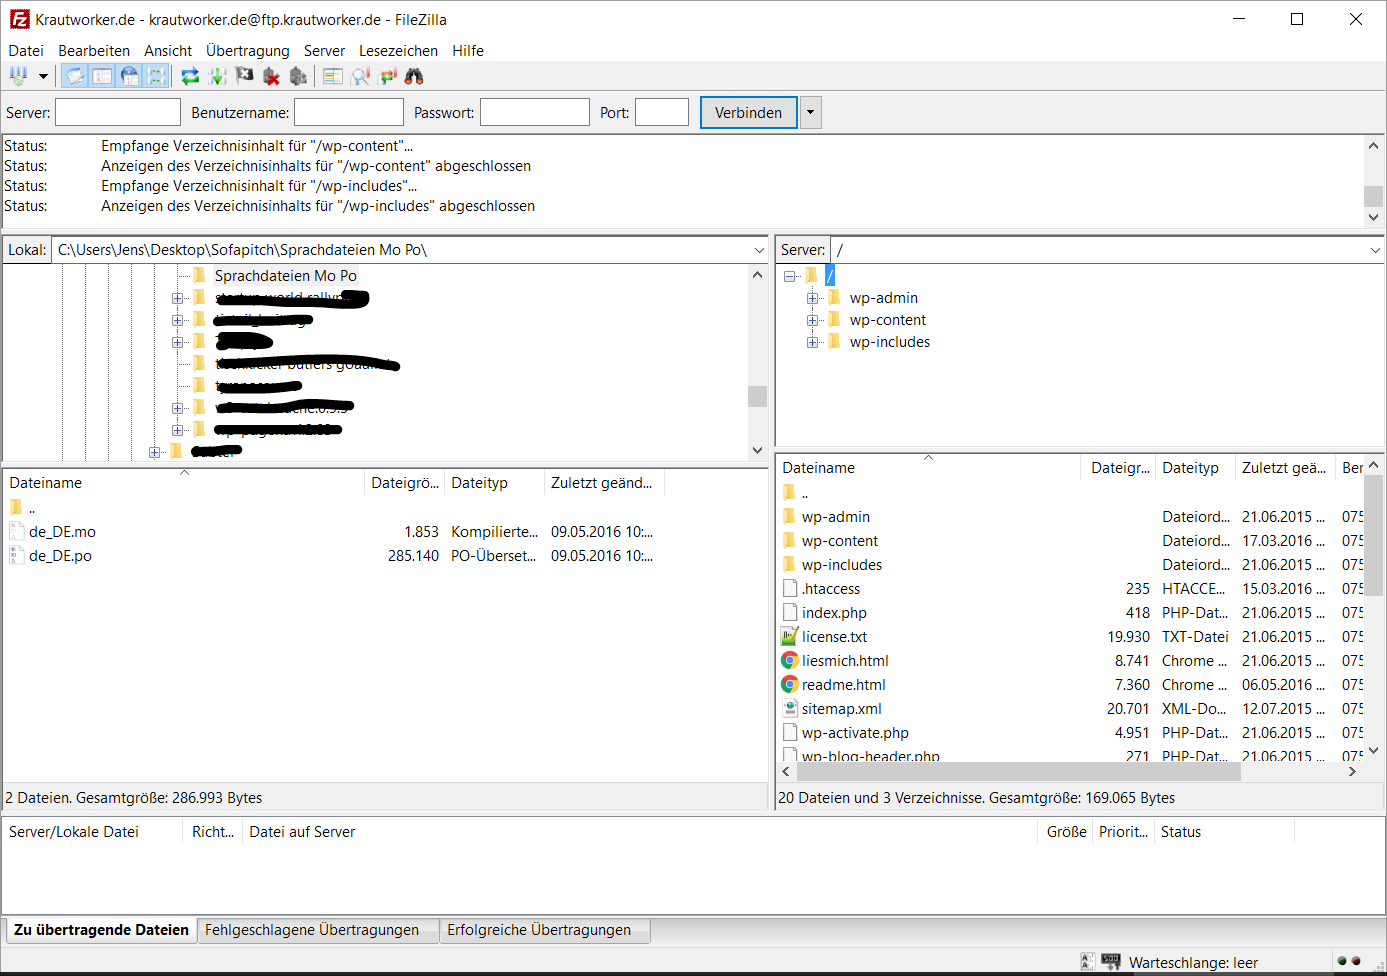Toggle the remote directory tree display
This screenshot has height=976, width=1387.
coord(129,76)
